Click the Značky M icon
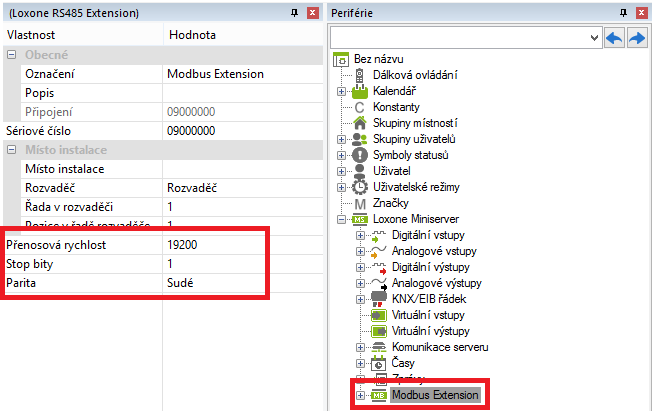Viewport: 652px width, 411px height. (360, 204)
